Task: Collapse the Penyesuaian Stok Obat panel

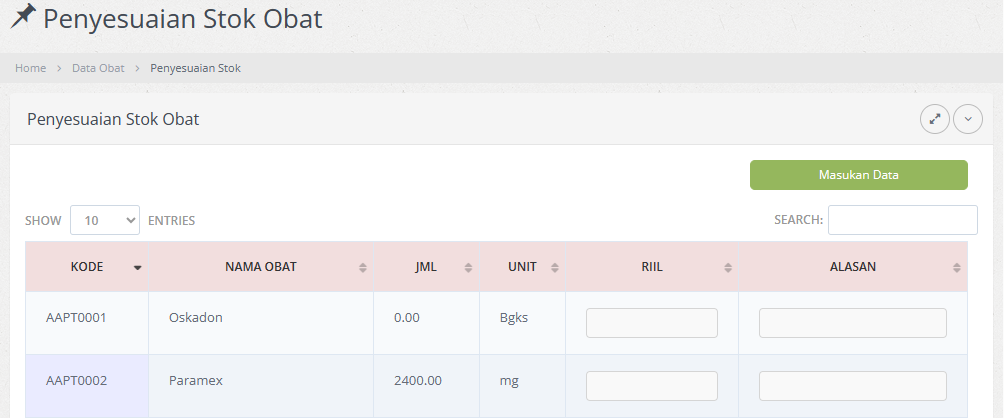Action: 968,119
